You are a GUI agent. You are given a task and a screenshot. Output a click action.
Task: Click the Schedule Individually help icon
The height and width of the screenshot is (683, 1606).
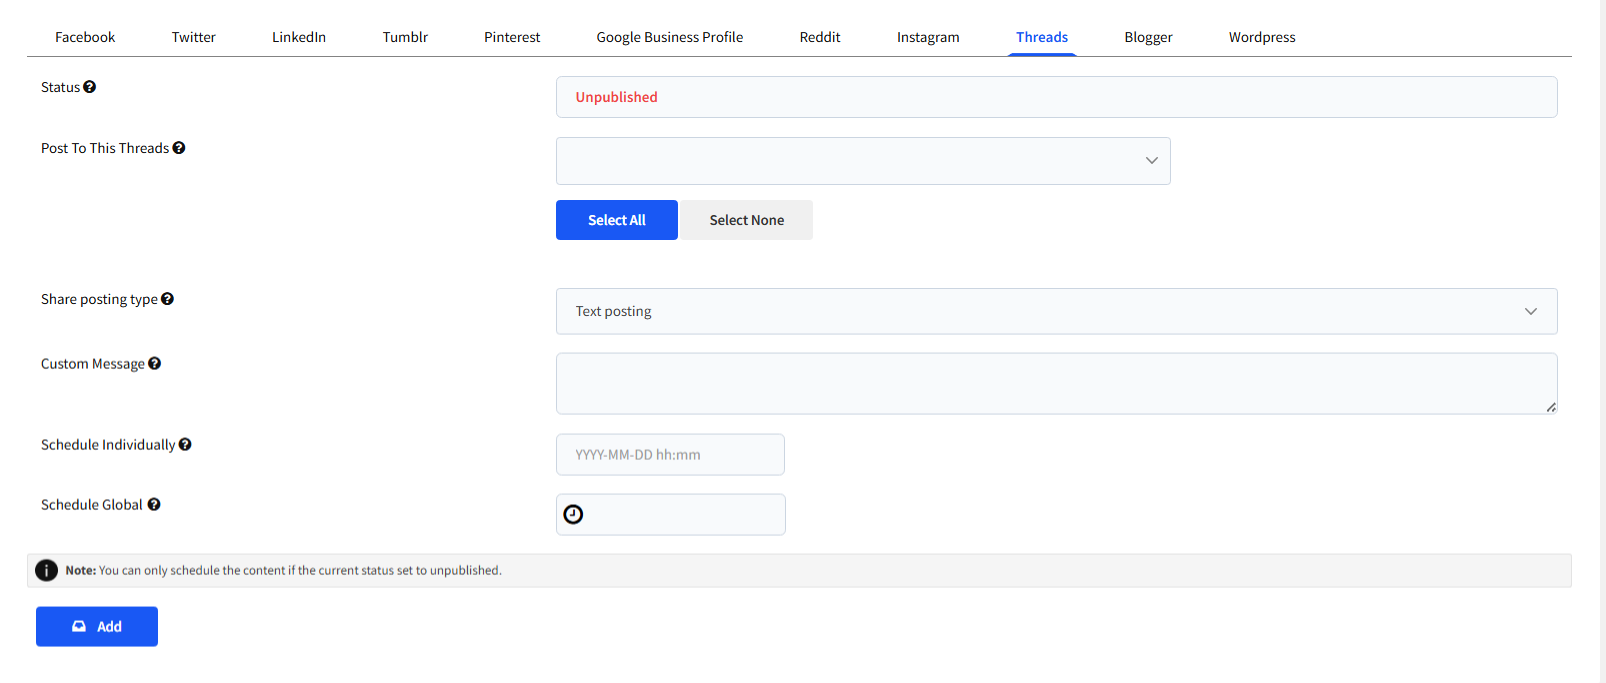pos(185,445)
